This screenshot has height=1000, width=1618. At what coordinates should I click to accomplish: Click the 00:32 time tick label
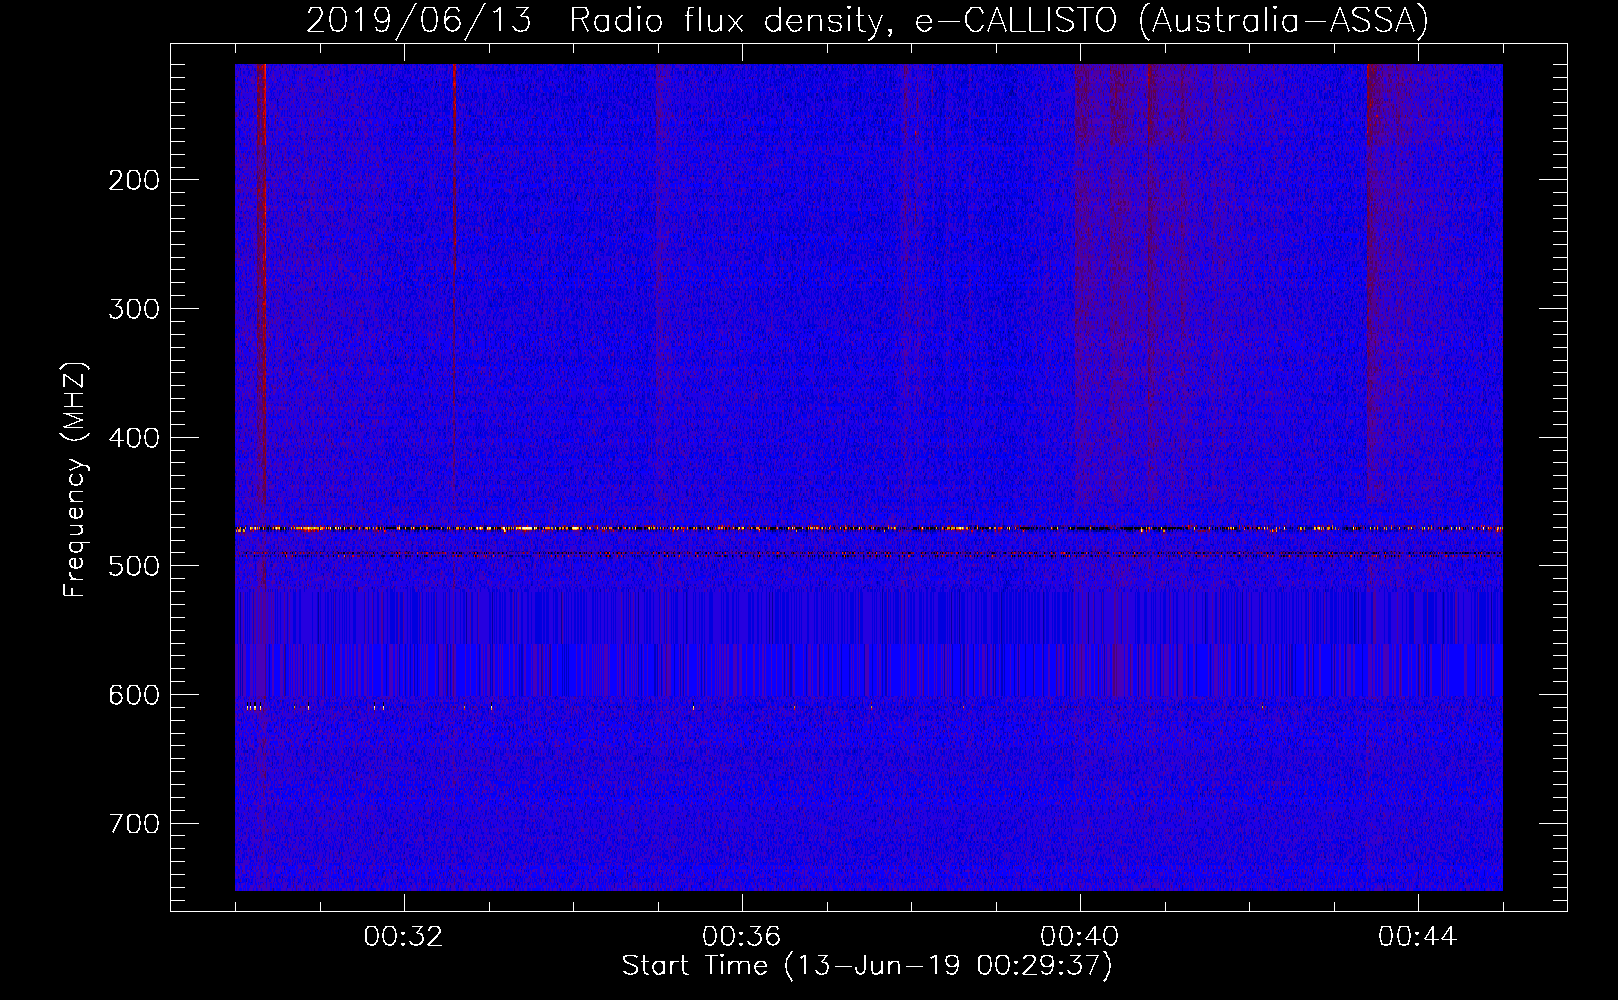click(x=404, y=937)
